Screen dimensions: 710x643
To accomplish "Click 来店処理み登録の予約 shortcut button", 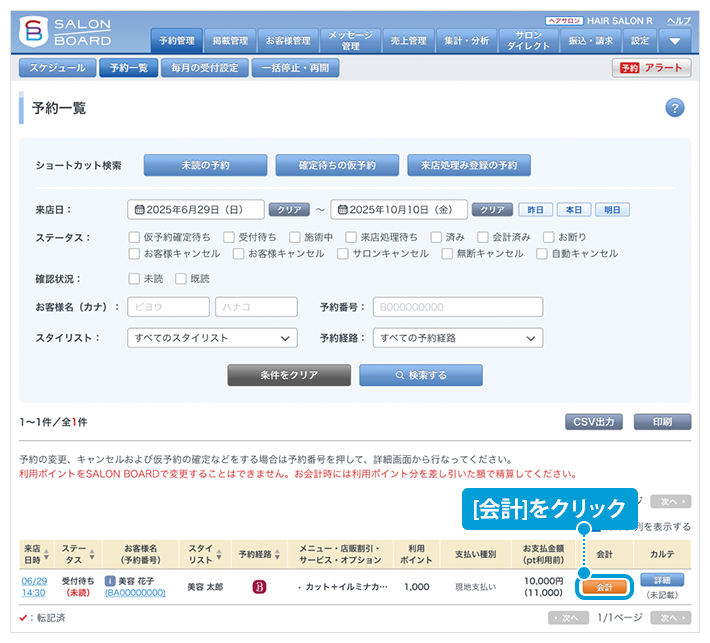I will [x=469, y=165].
